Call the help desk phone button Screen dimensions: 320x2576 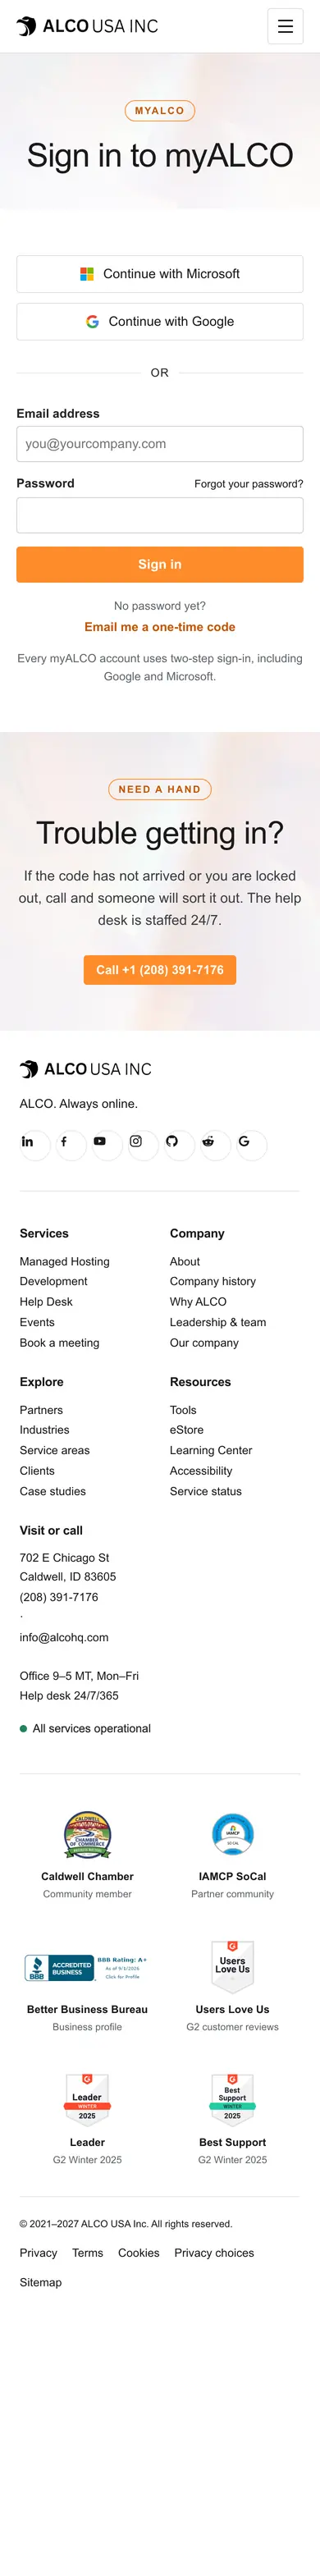(x=160, y=970)
